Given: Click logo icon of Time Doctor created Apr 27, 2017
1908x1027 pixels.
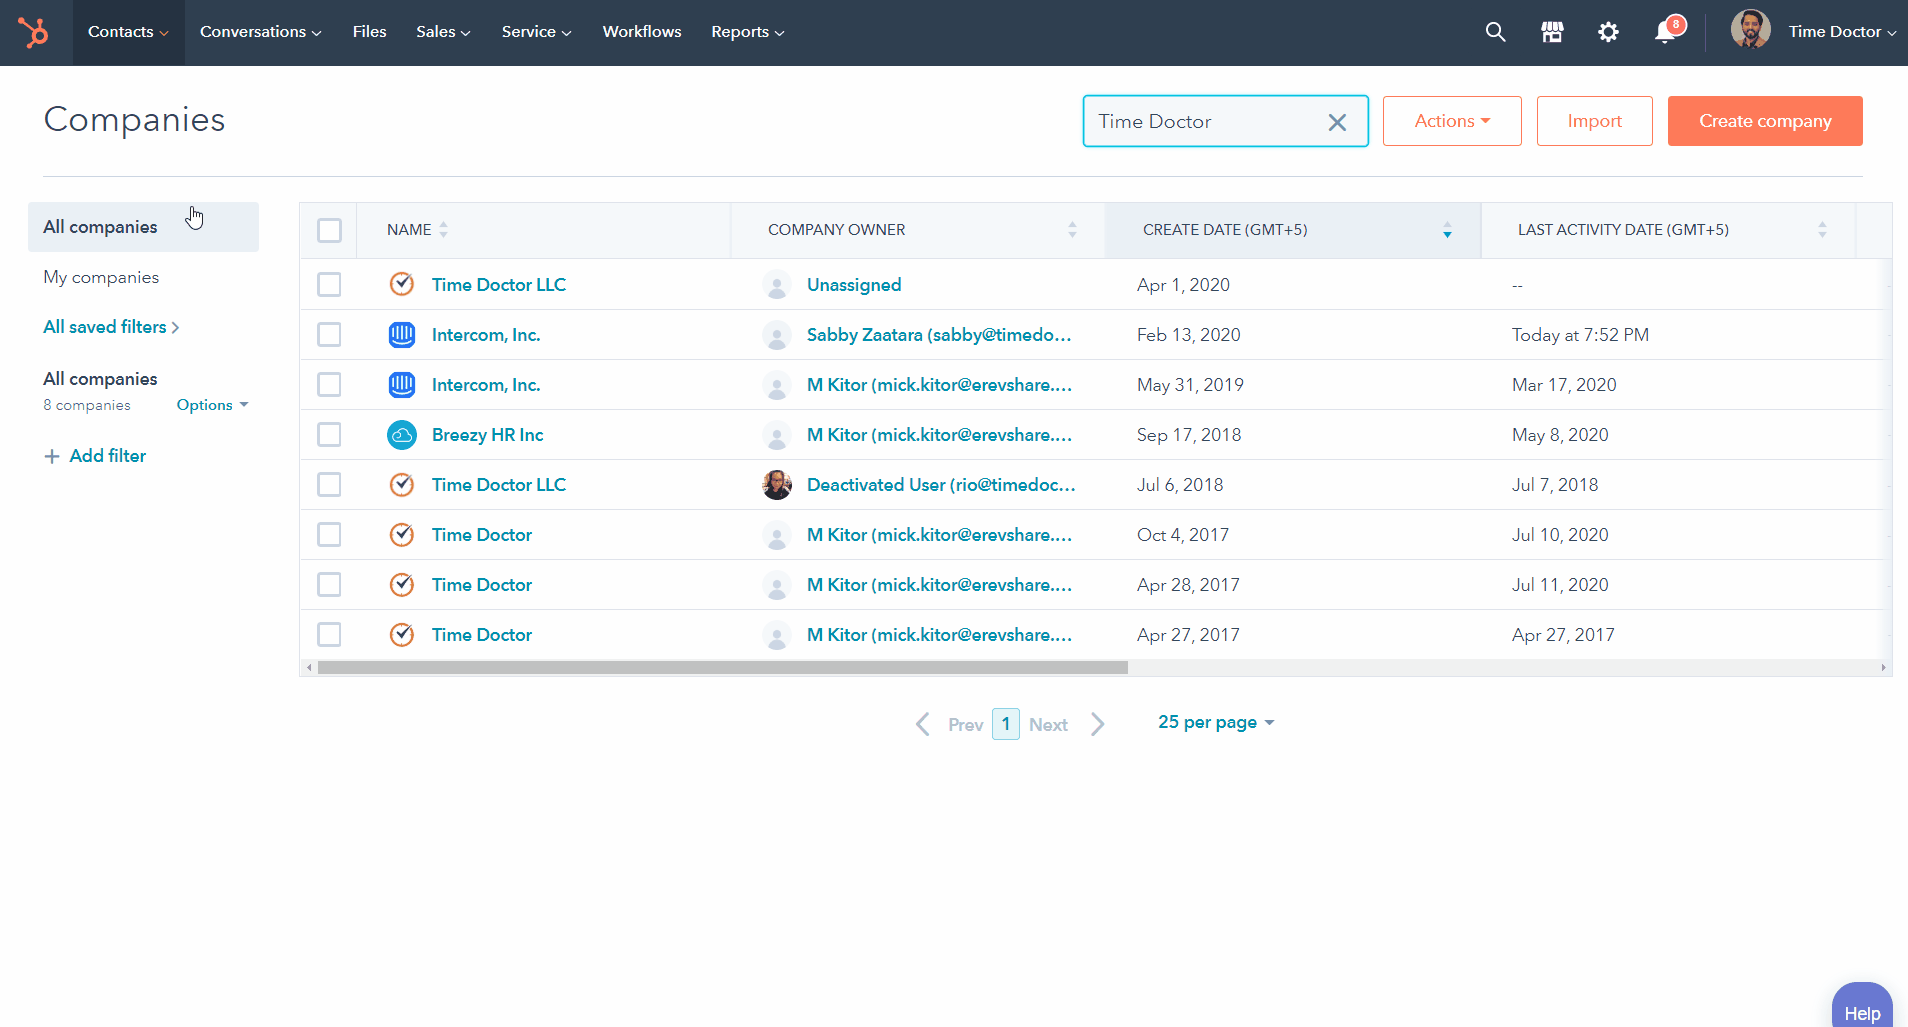Looking at the screenshot, I should 402,634.
